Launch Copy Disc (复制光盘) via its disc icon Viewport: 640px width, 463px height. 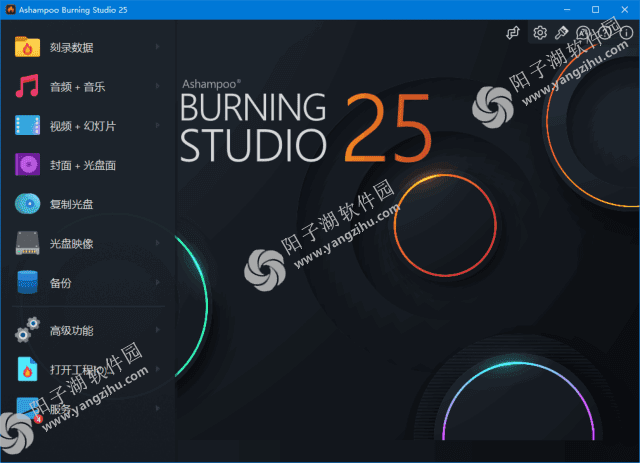click(27, 203)
